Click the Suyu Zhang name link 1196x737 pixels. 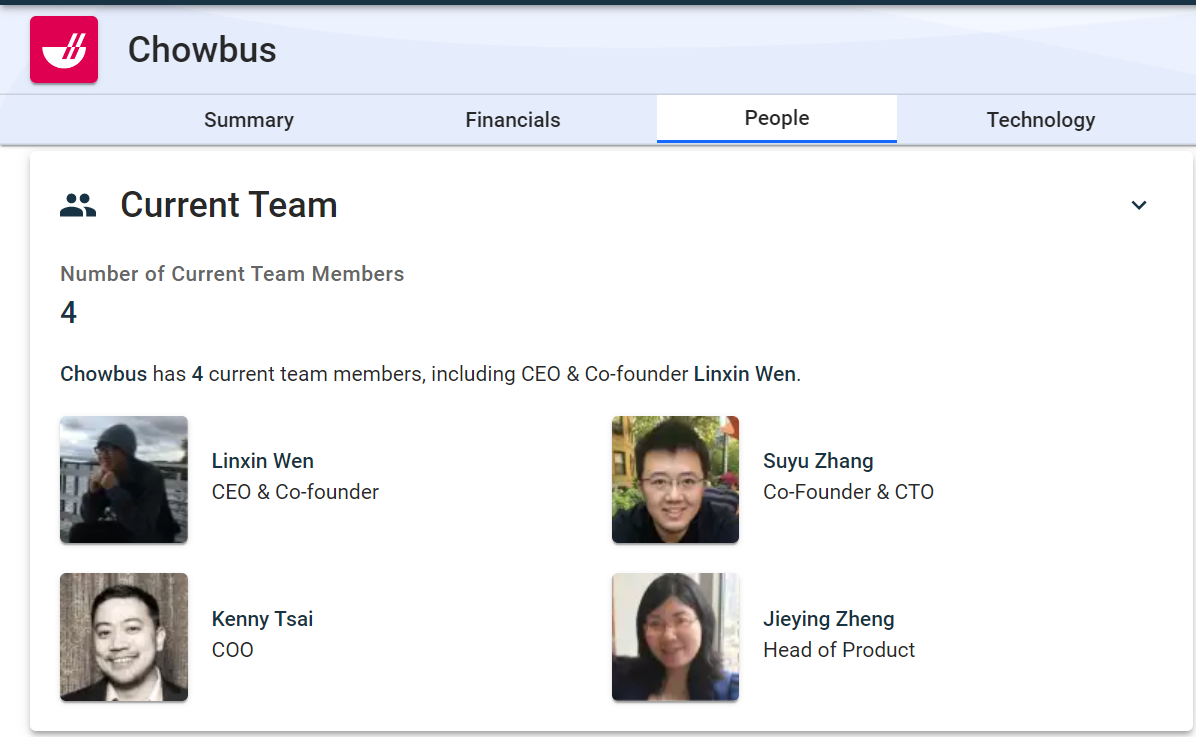[818, 461]
